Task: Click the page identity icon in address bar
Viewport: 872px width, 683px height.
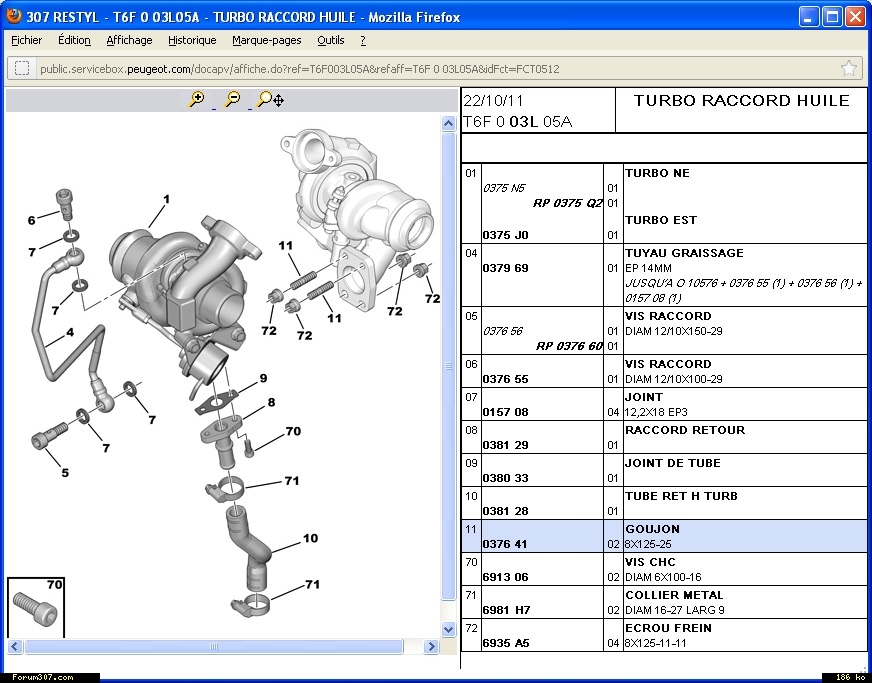Action: pyautogui.click(x=21, y=69)
